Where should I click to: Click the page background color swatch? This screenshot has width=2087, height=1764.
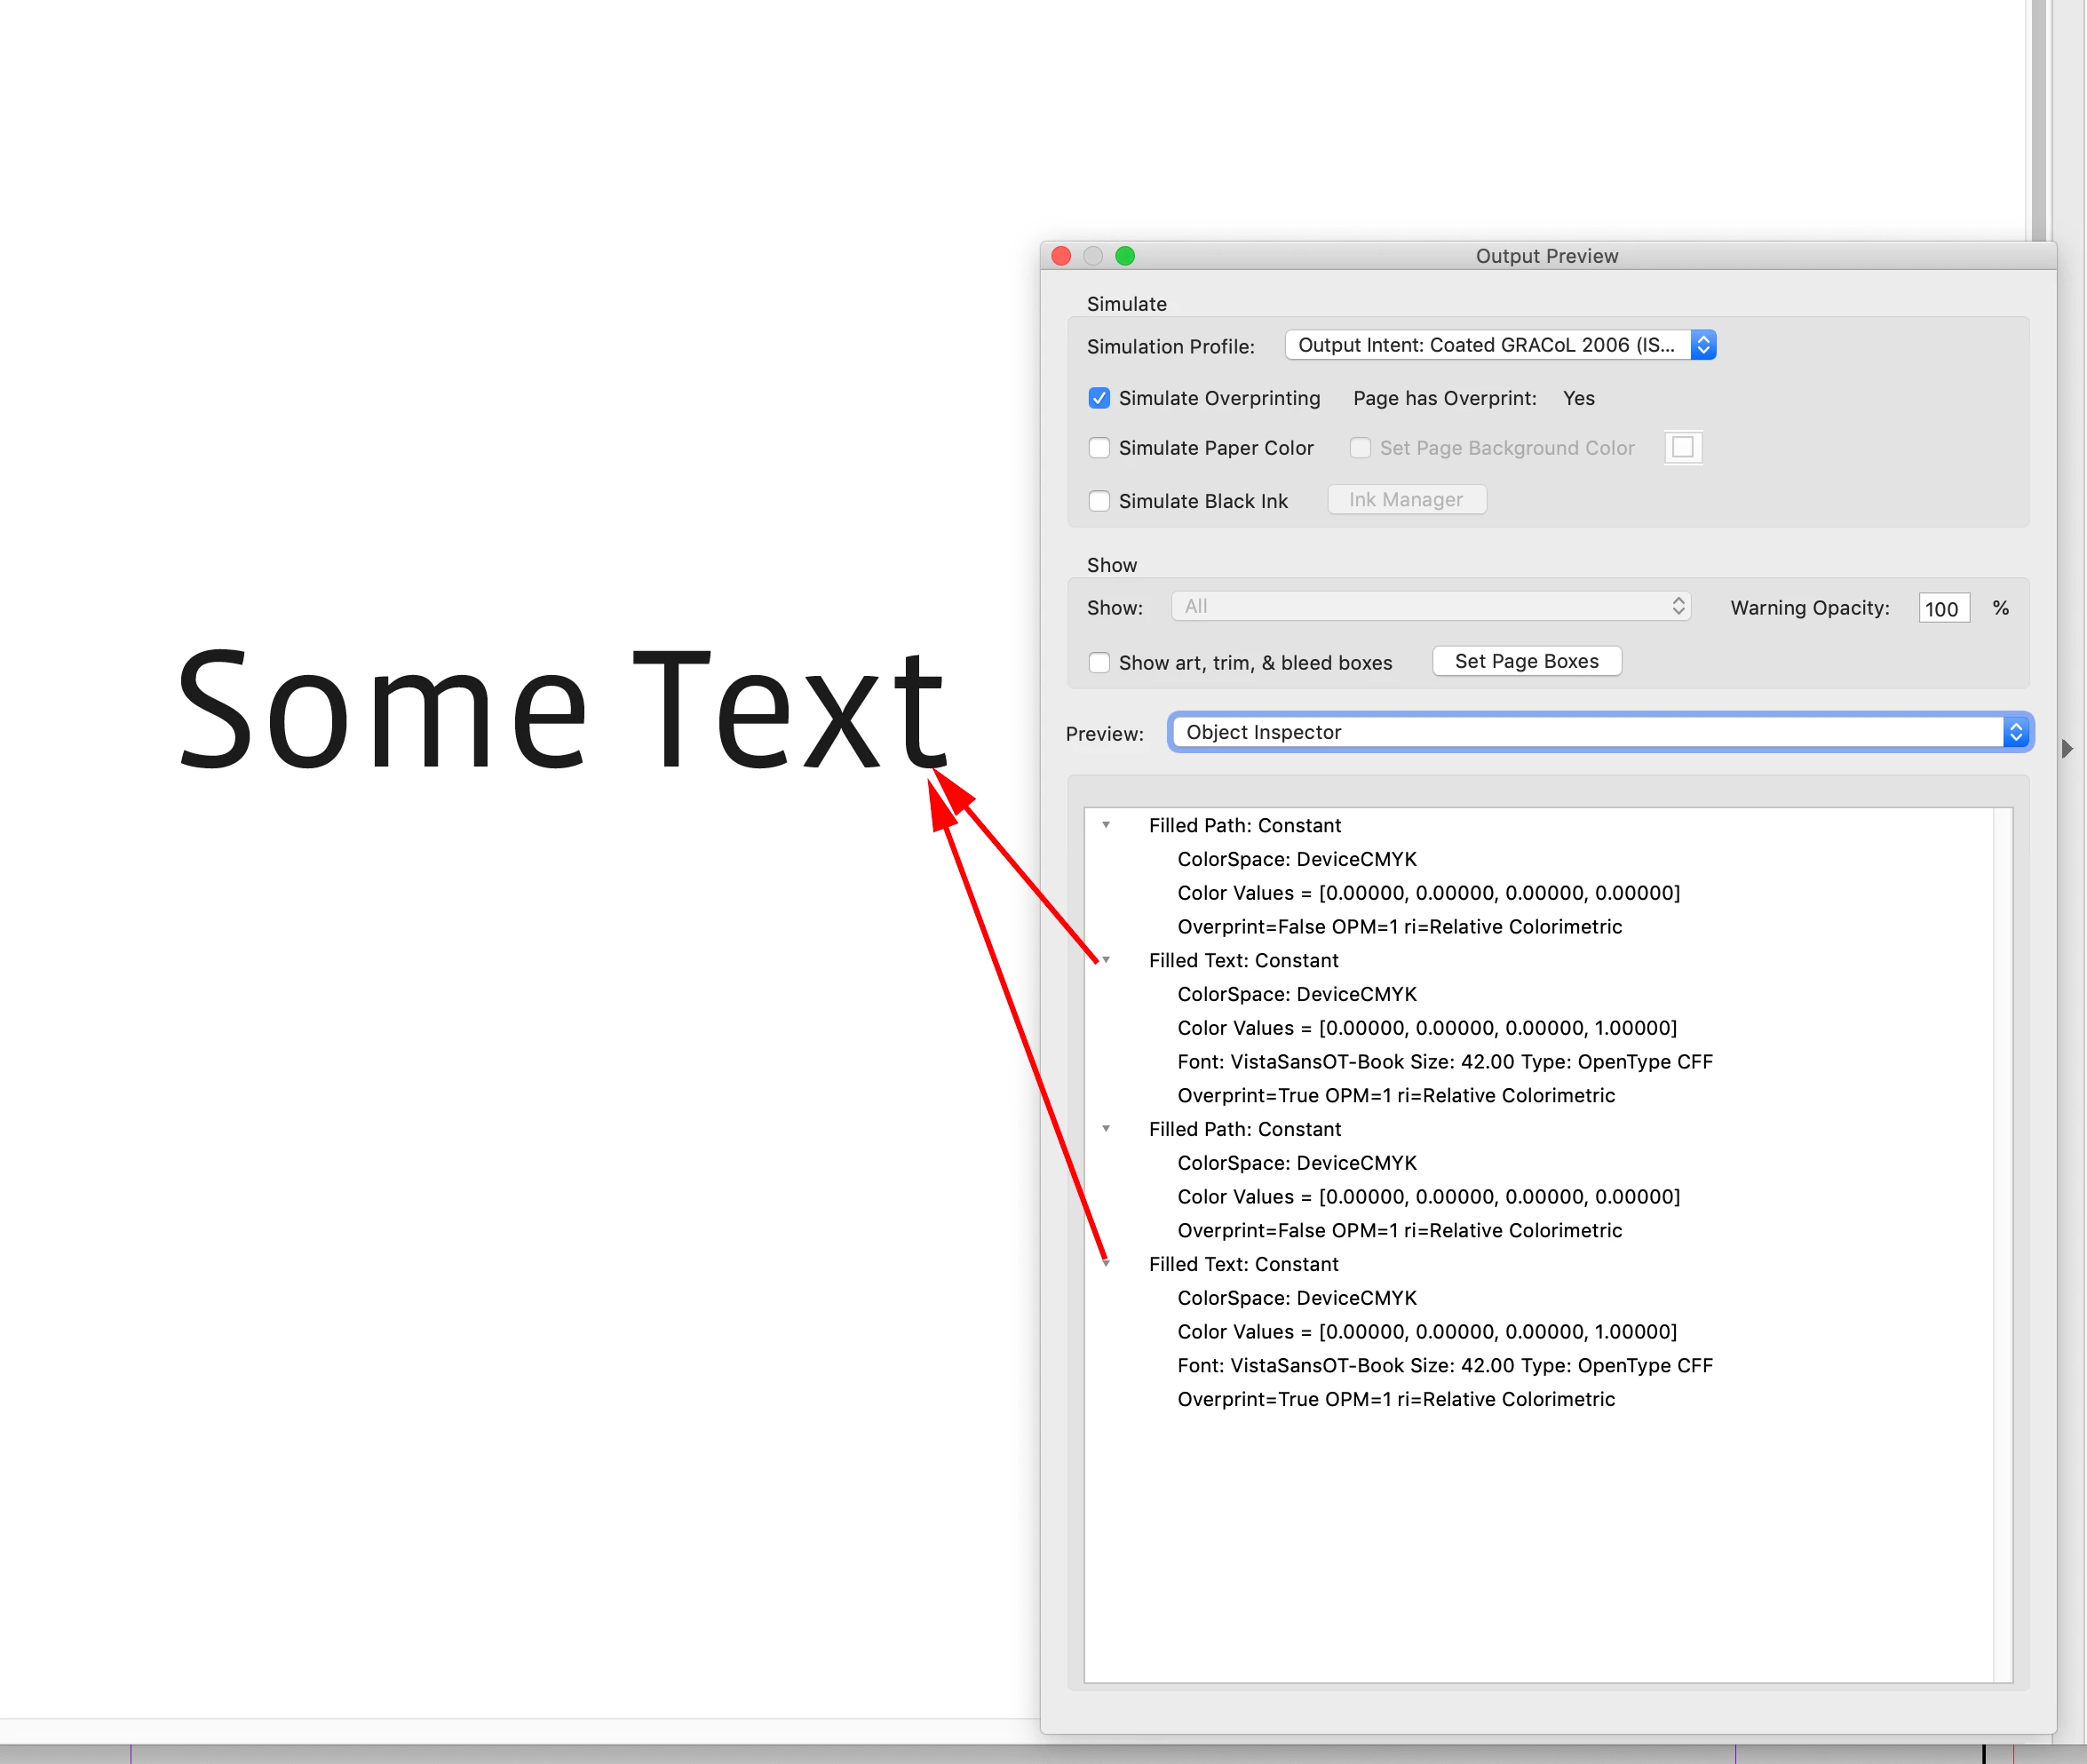1683,447
